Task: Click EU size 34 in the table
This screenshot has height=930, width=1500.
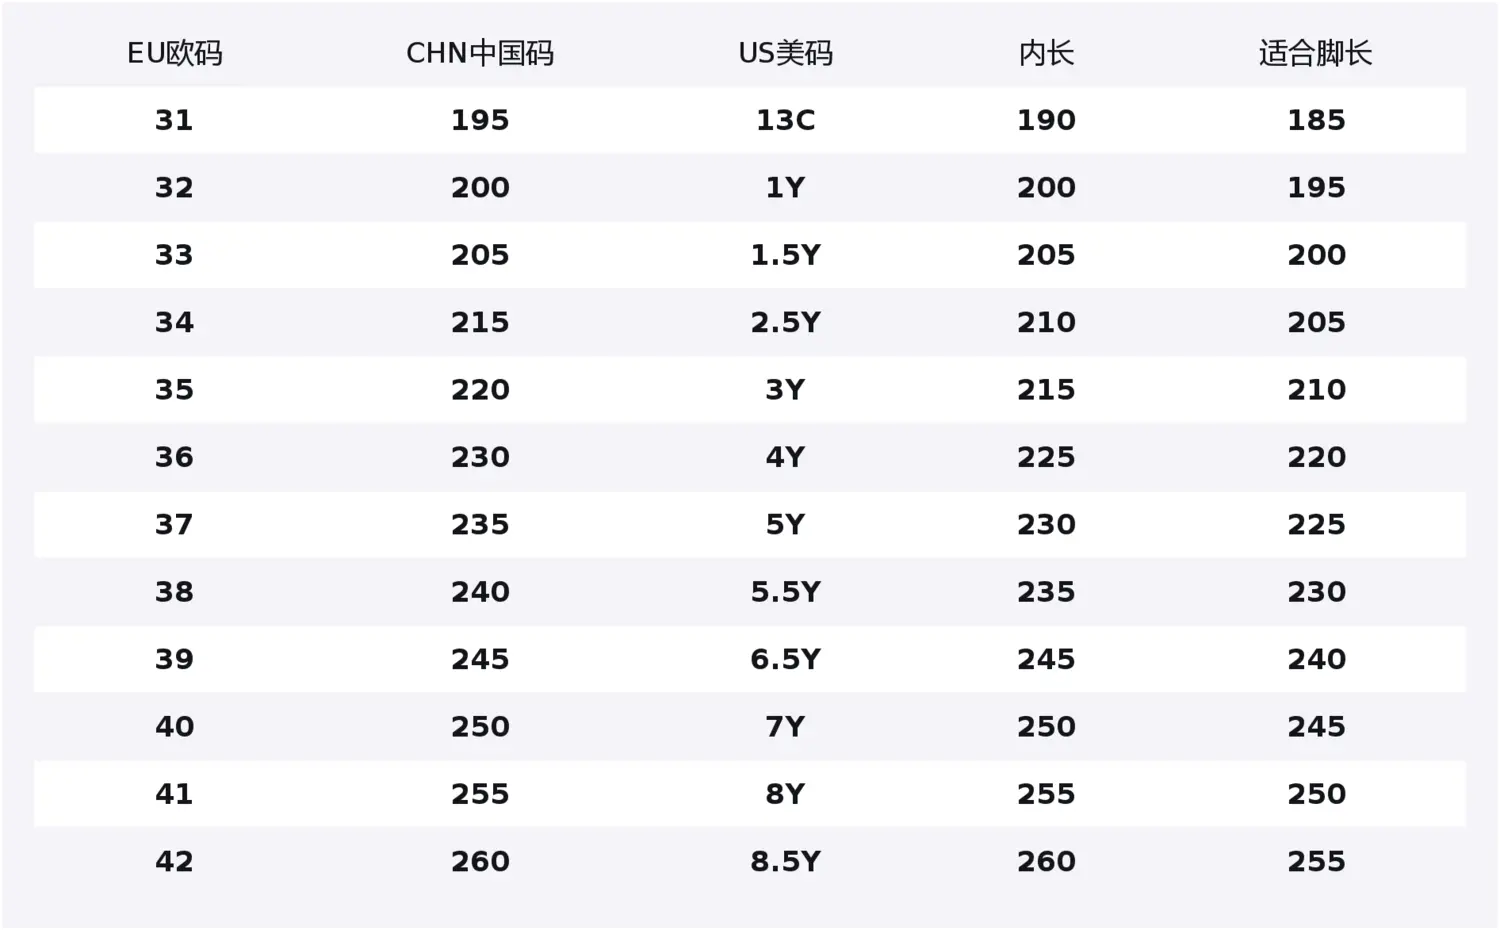Action: (174, 322)
